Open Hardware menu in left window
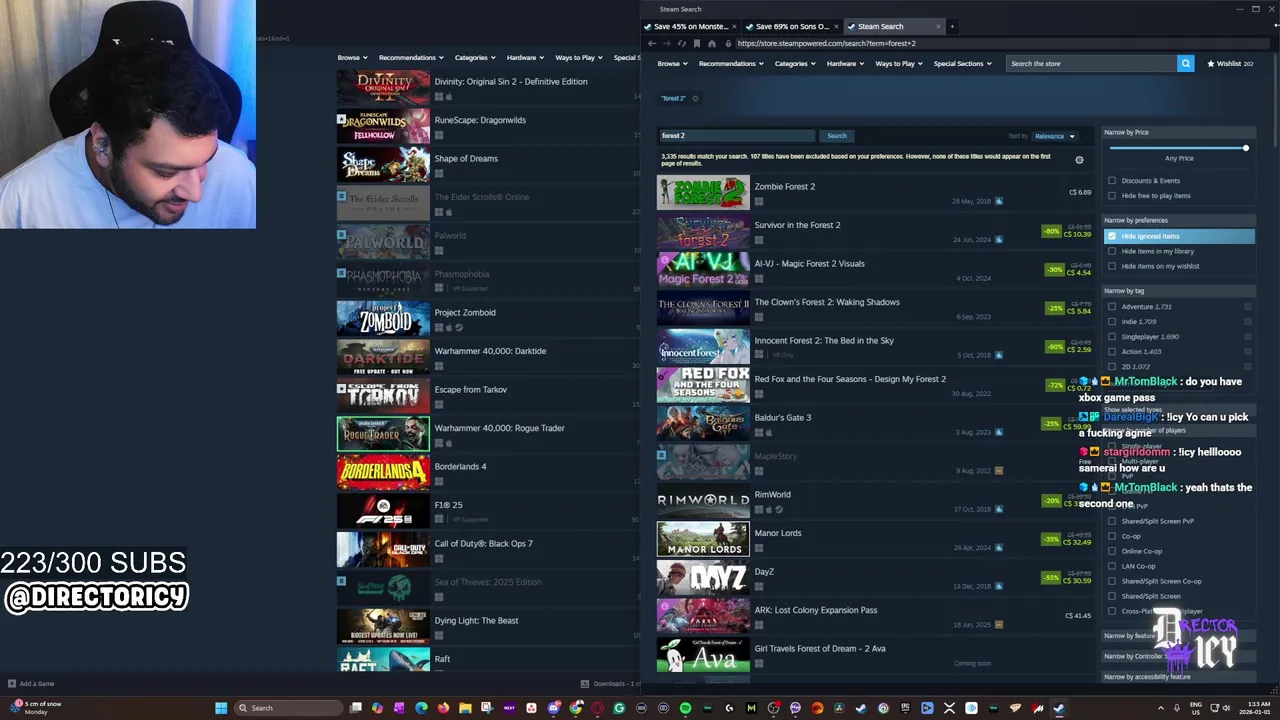The height and width of the screenshot is (720, 1280). [x=525, y=57]
